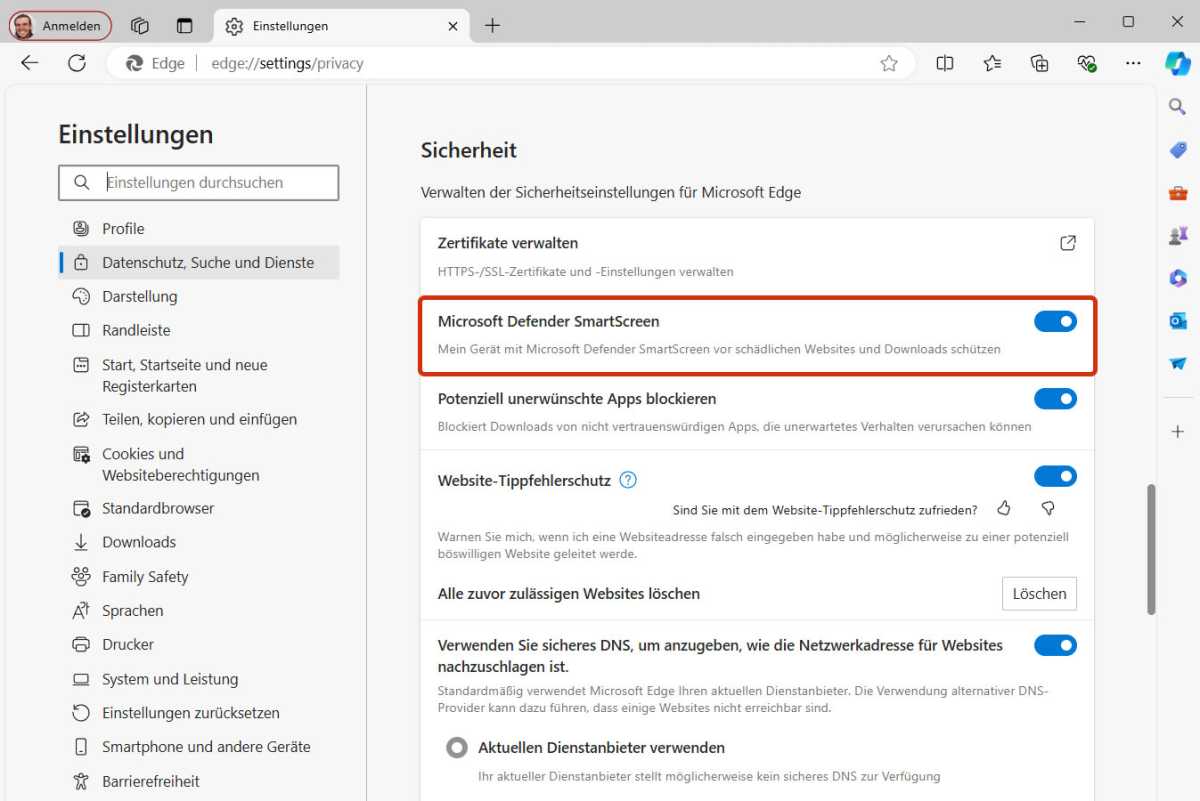The image size is (1200, 801).
Task: Click the Löschen button
Action: click(x=1039, y=594)
